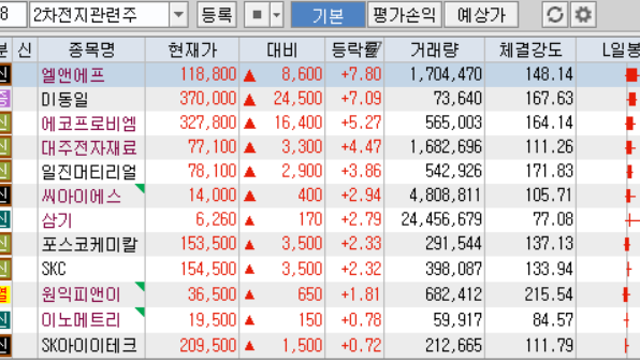640x360 pixels.
Task: Click volume 24,456,679 of 삼기
Action: [441, 220]
